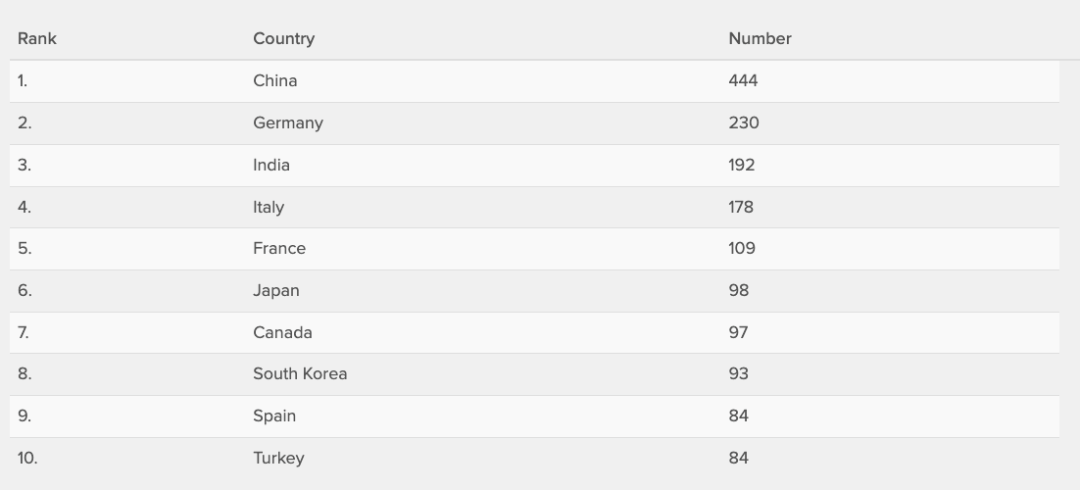Select the South Korea country cell
The image size is (1080, 490).
[x=300, y=374]
